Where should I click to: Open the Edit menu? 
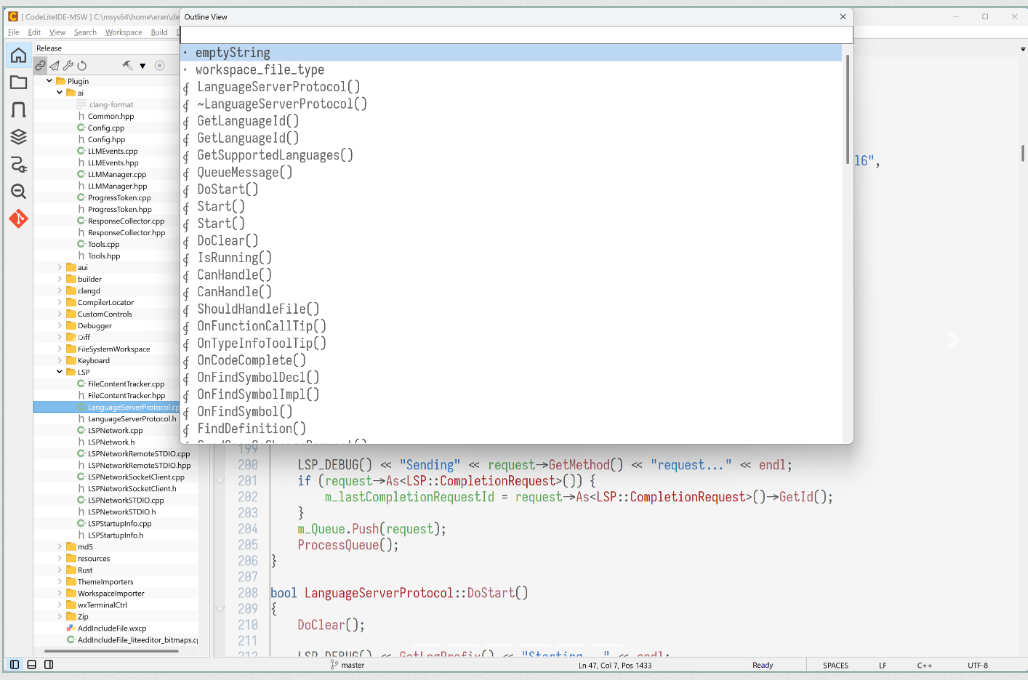(34, 32)
